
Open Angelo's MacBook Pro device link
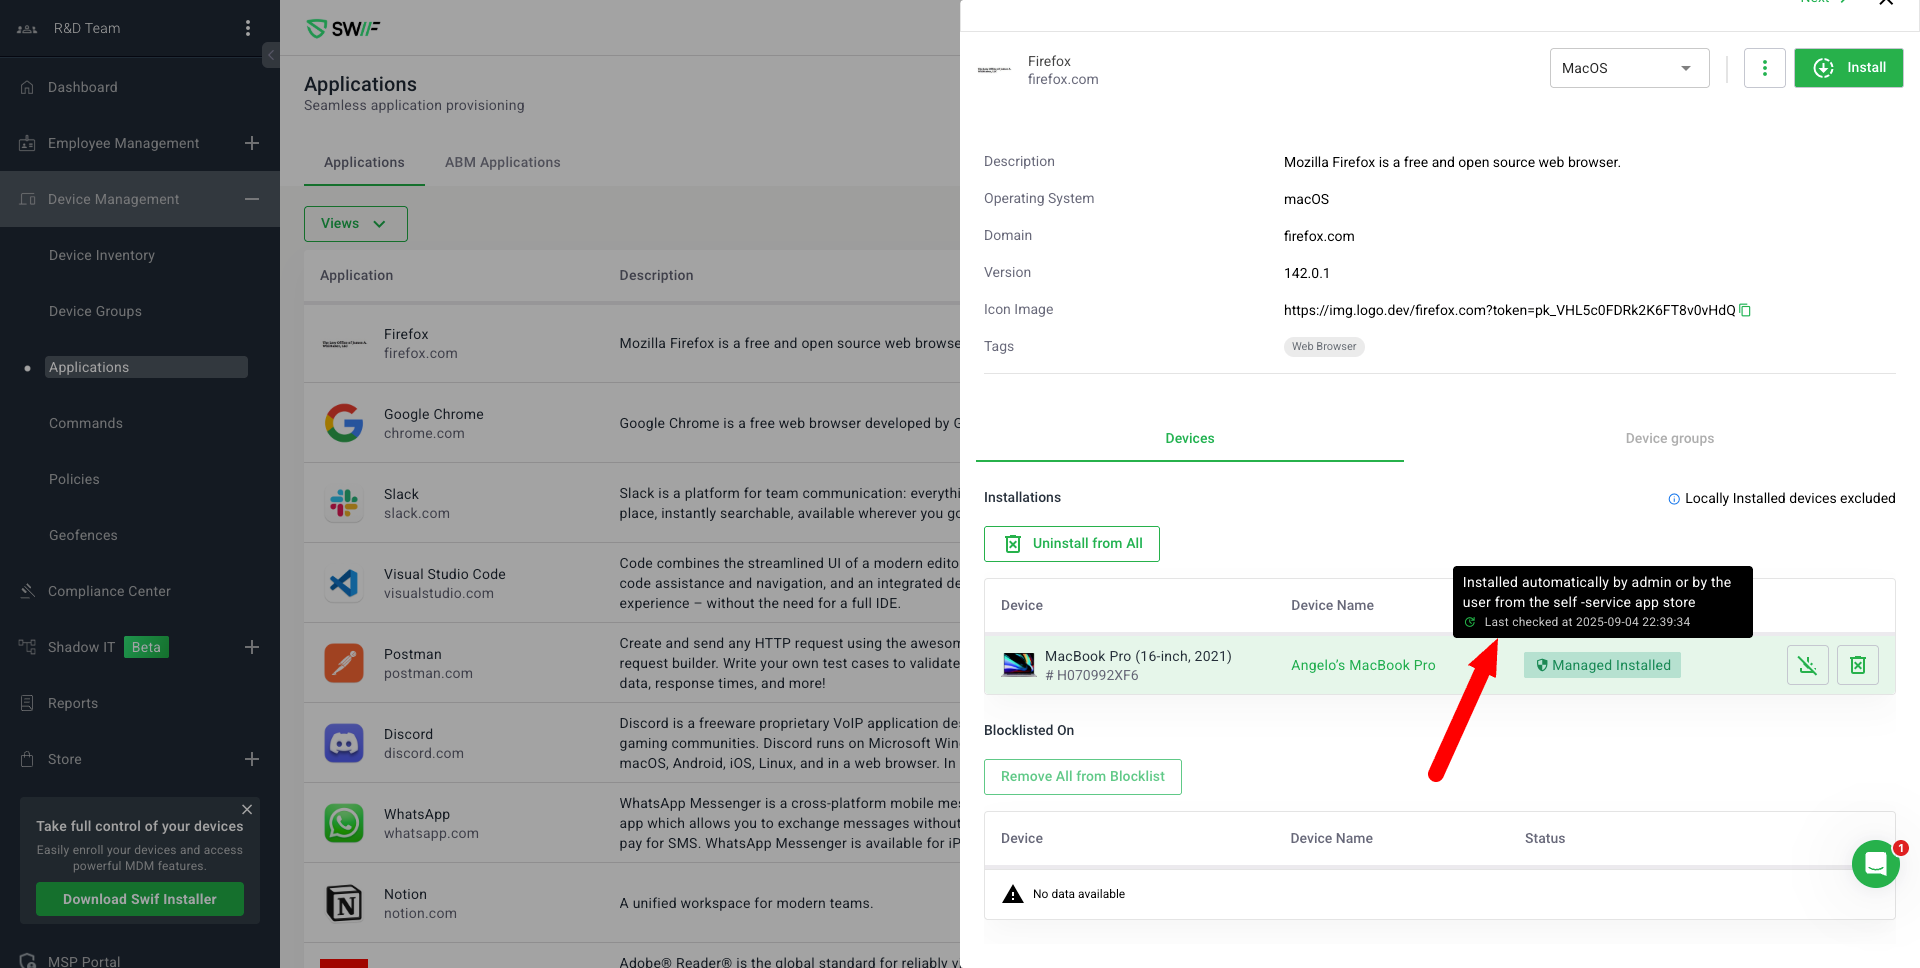pyautogui.click(x=1363, y=665)
